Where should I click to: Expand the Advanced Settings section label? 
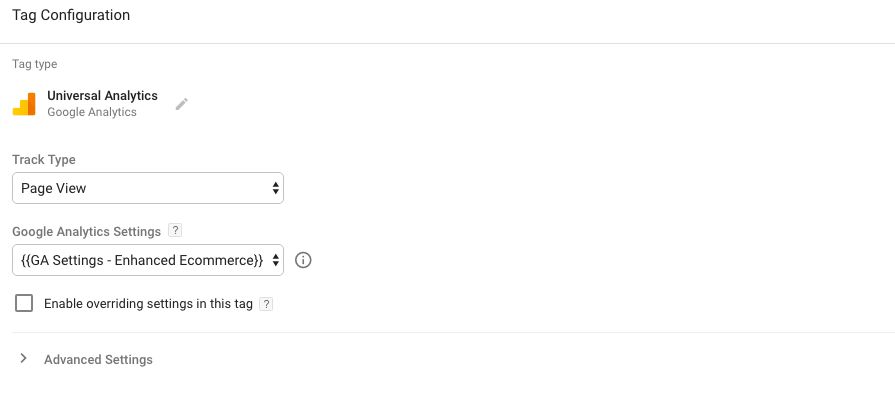coord(98,360)
